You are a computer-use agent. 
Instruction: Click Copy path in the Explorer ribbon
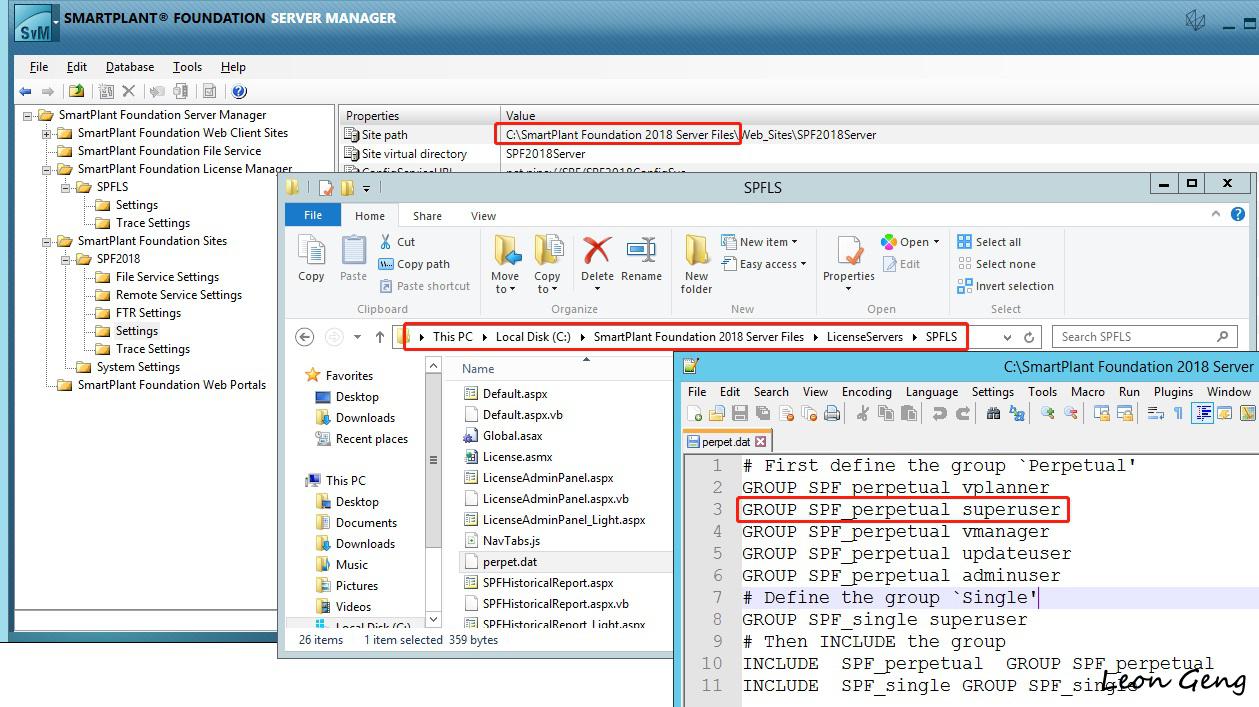pos(414,264)
